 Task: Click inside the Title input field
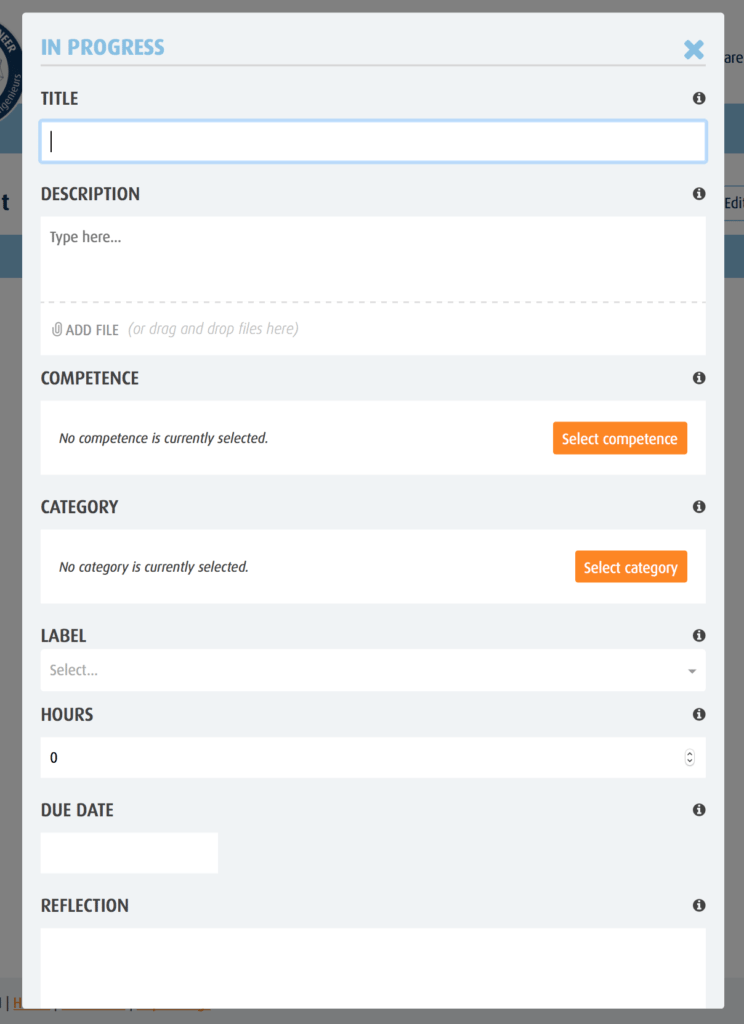[x=370, y=141]
